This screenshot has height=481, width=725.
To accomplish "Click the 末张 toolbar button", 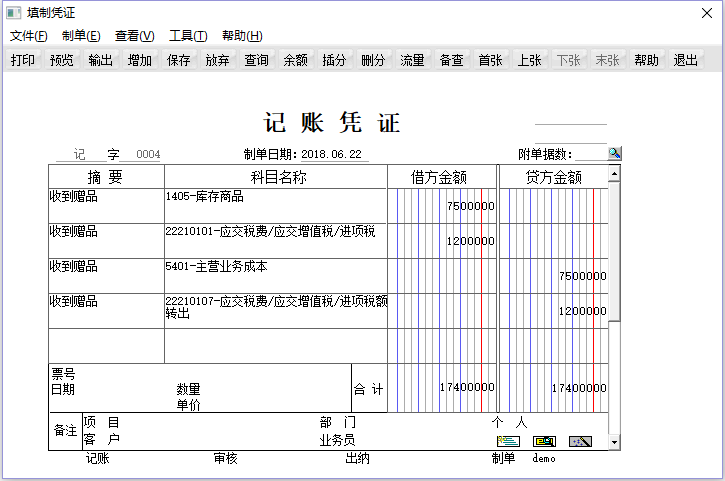I will click(x=607, y=60).
